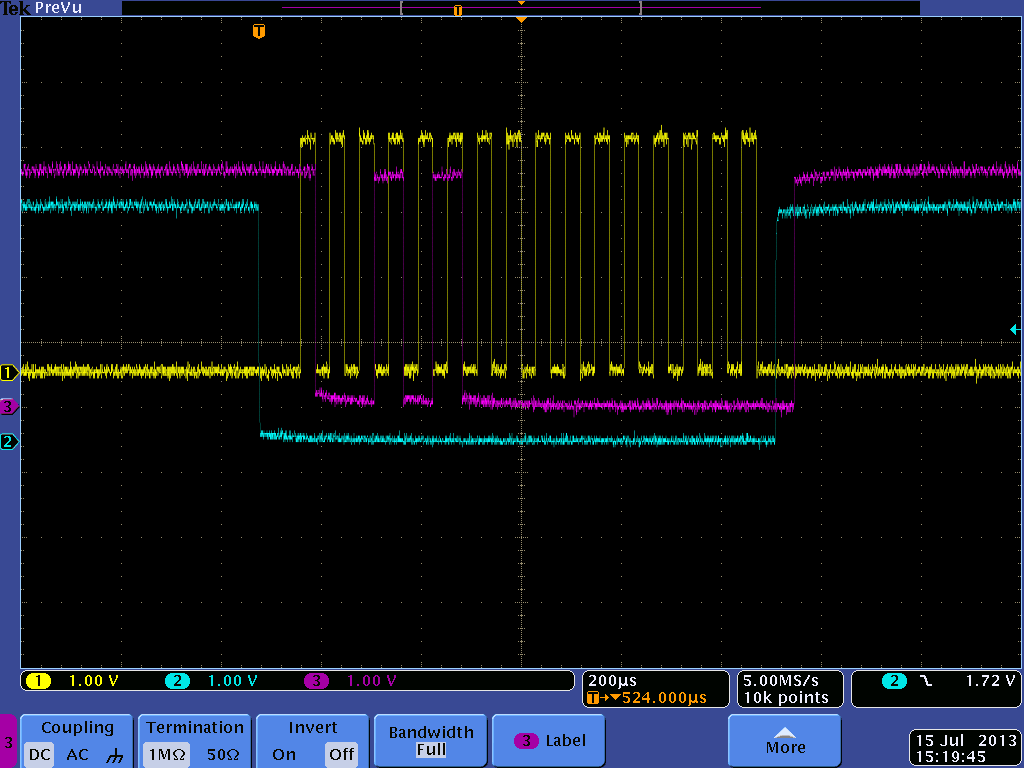Select AC coupling
Screen dimensions: 1024x768
tap(76, 757)
